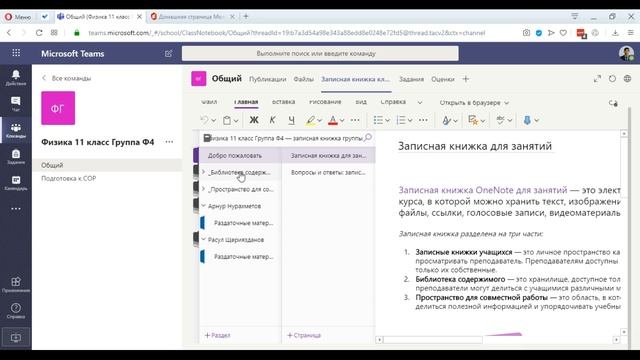Open highlight color dropdown arrow

320,120
